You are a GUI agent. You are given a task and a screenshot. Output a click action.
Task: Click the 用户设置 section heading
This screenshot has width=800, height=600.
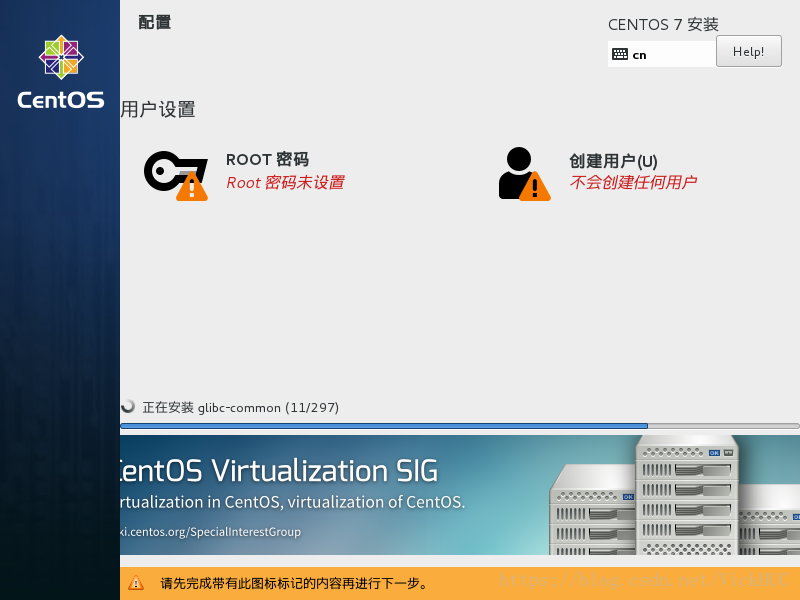158,109
